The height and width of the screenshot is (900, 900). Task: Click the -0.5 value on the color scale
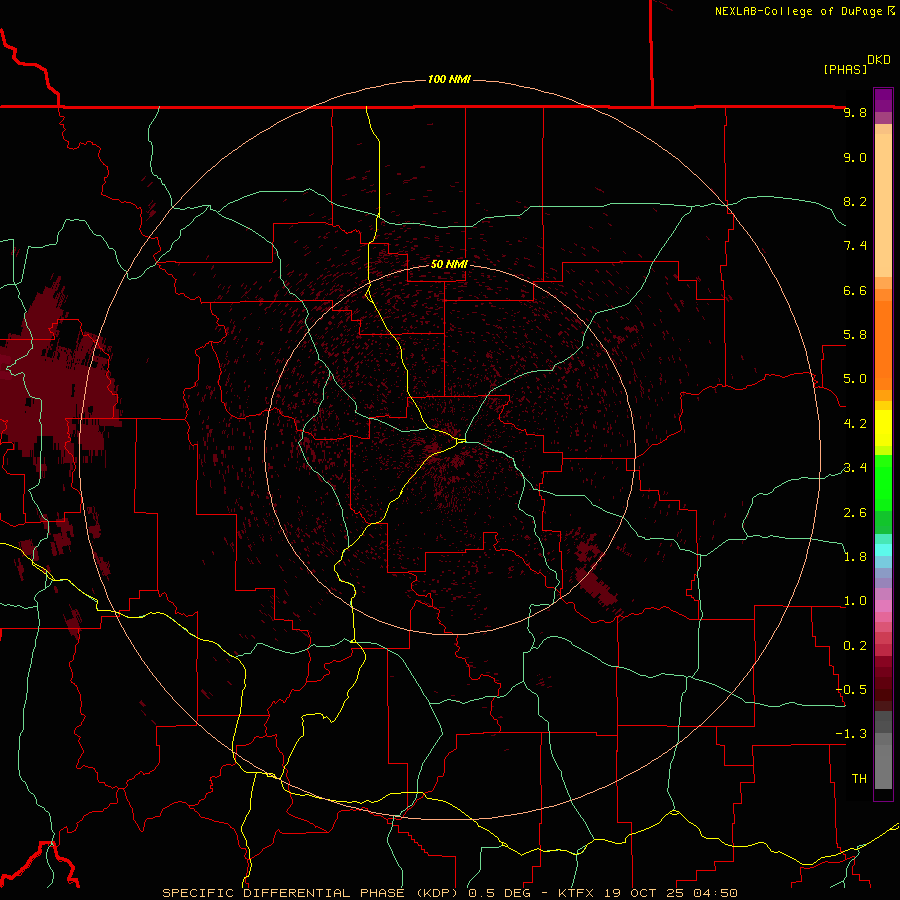pyautogui.click(x=851, y=690)
